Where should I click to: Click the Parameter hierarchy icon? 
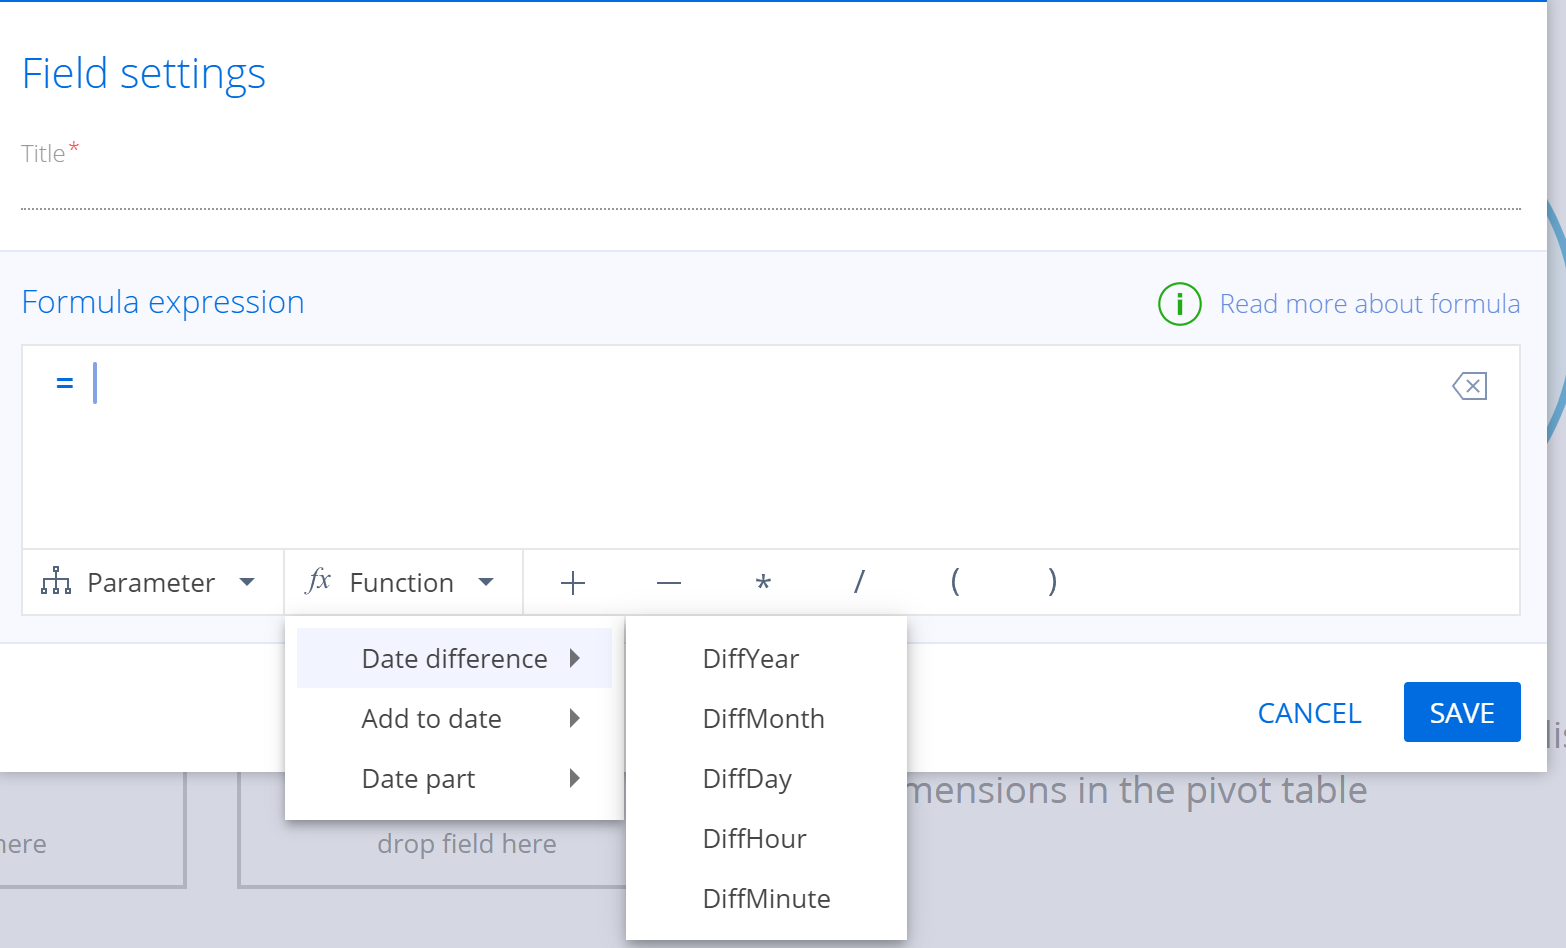tap(55, 581)
